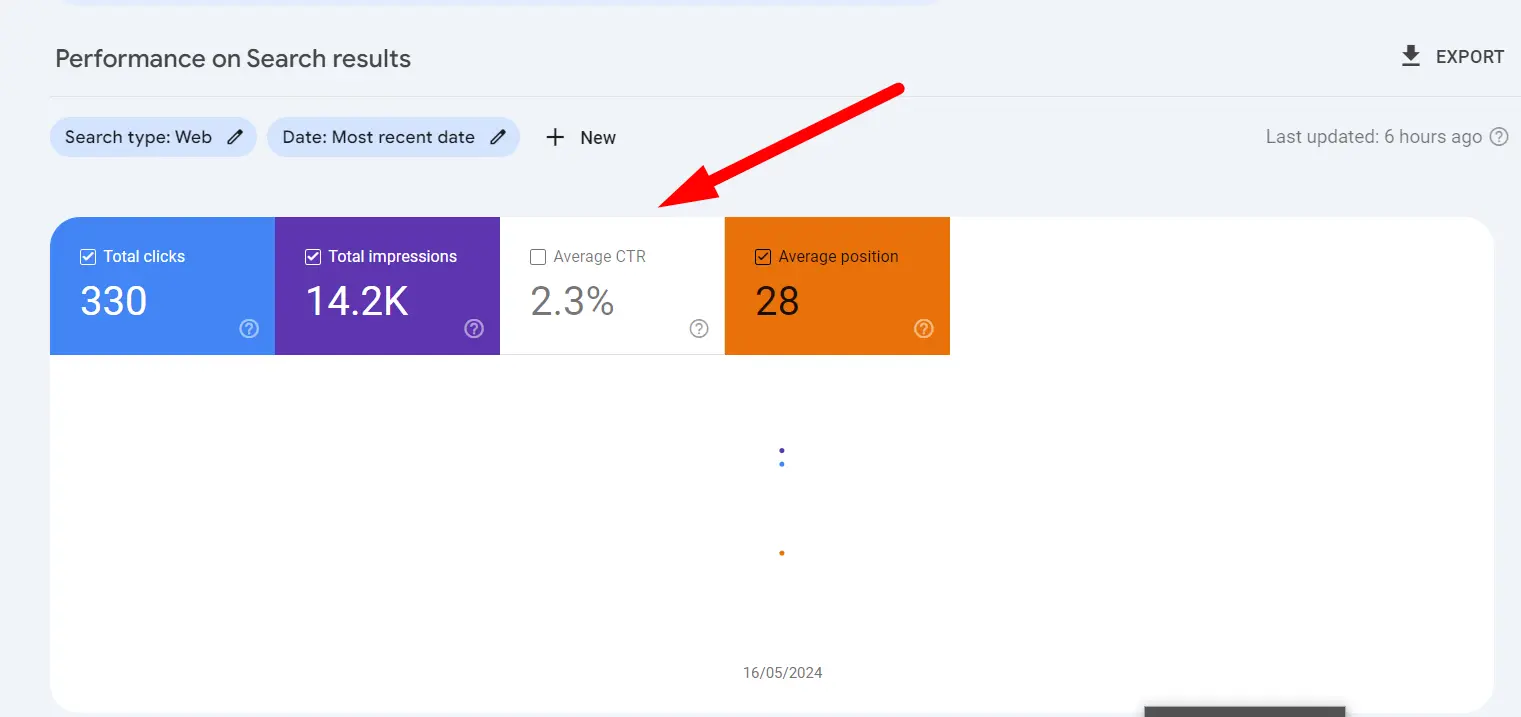Screen dimensions: 1521x717
Task: Open the Date: Most recent date chip
Action: 393,137
